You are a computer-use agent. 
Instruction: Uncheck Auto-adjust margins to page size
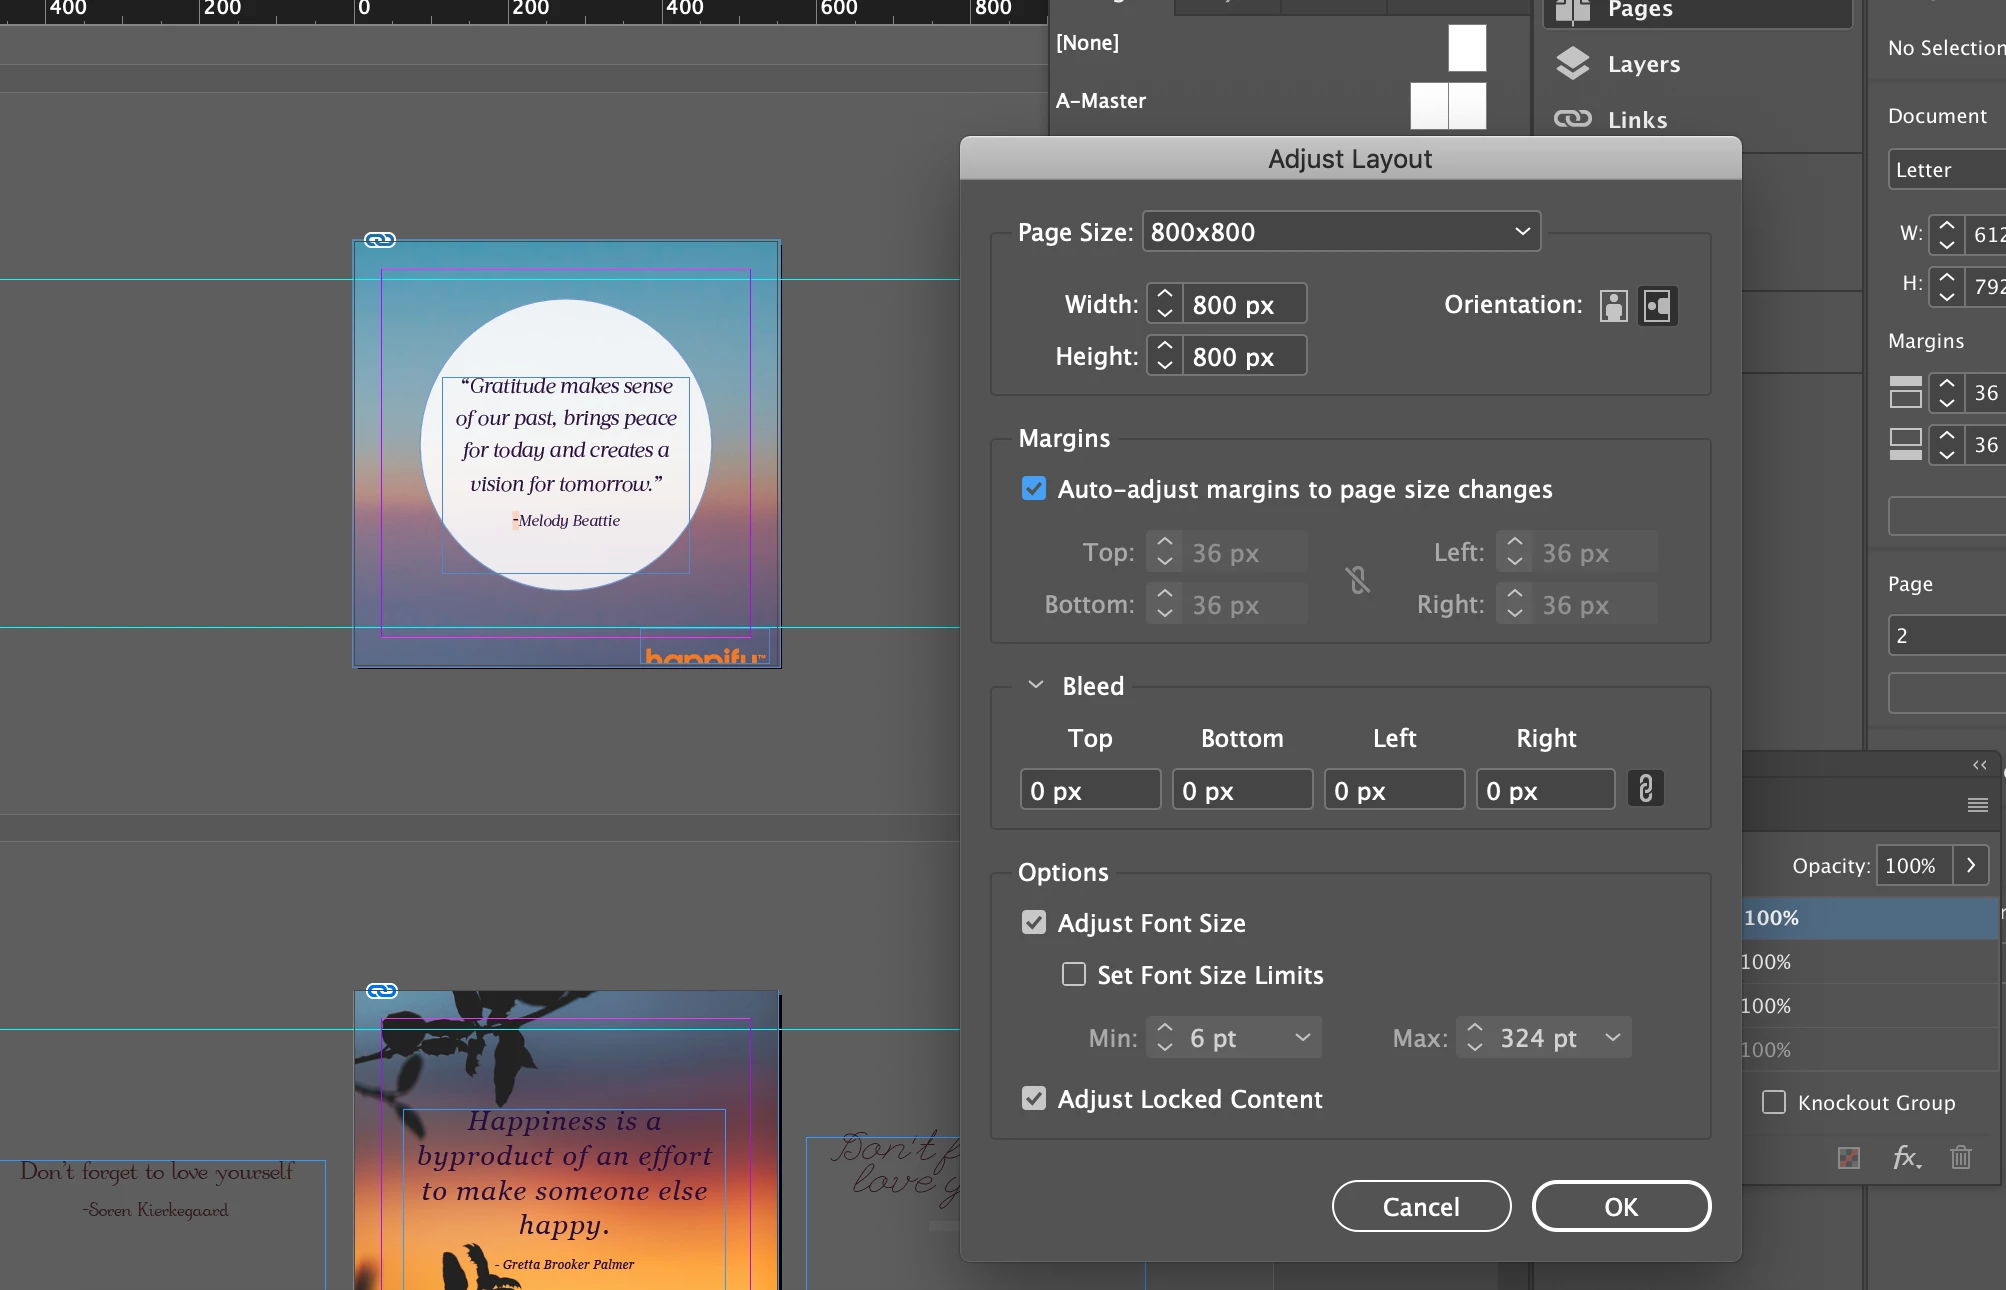pyautogui.click(x=1034, y=489)
